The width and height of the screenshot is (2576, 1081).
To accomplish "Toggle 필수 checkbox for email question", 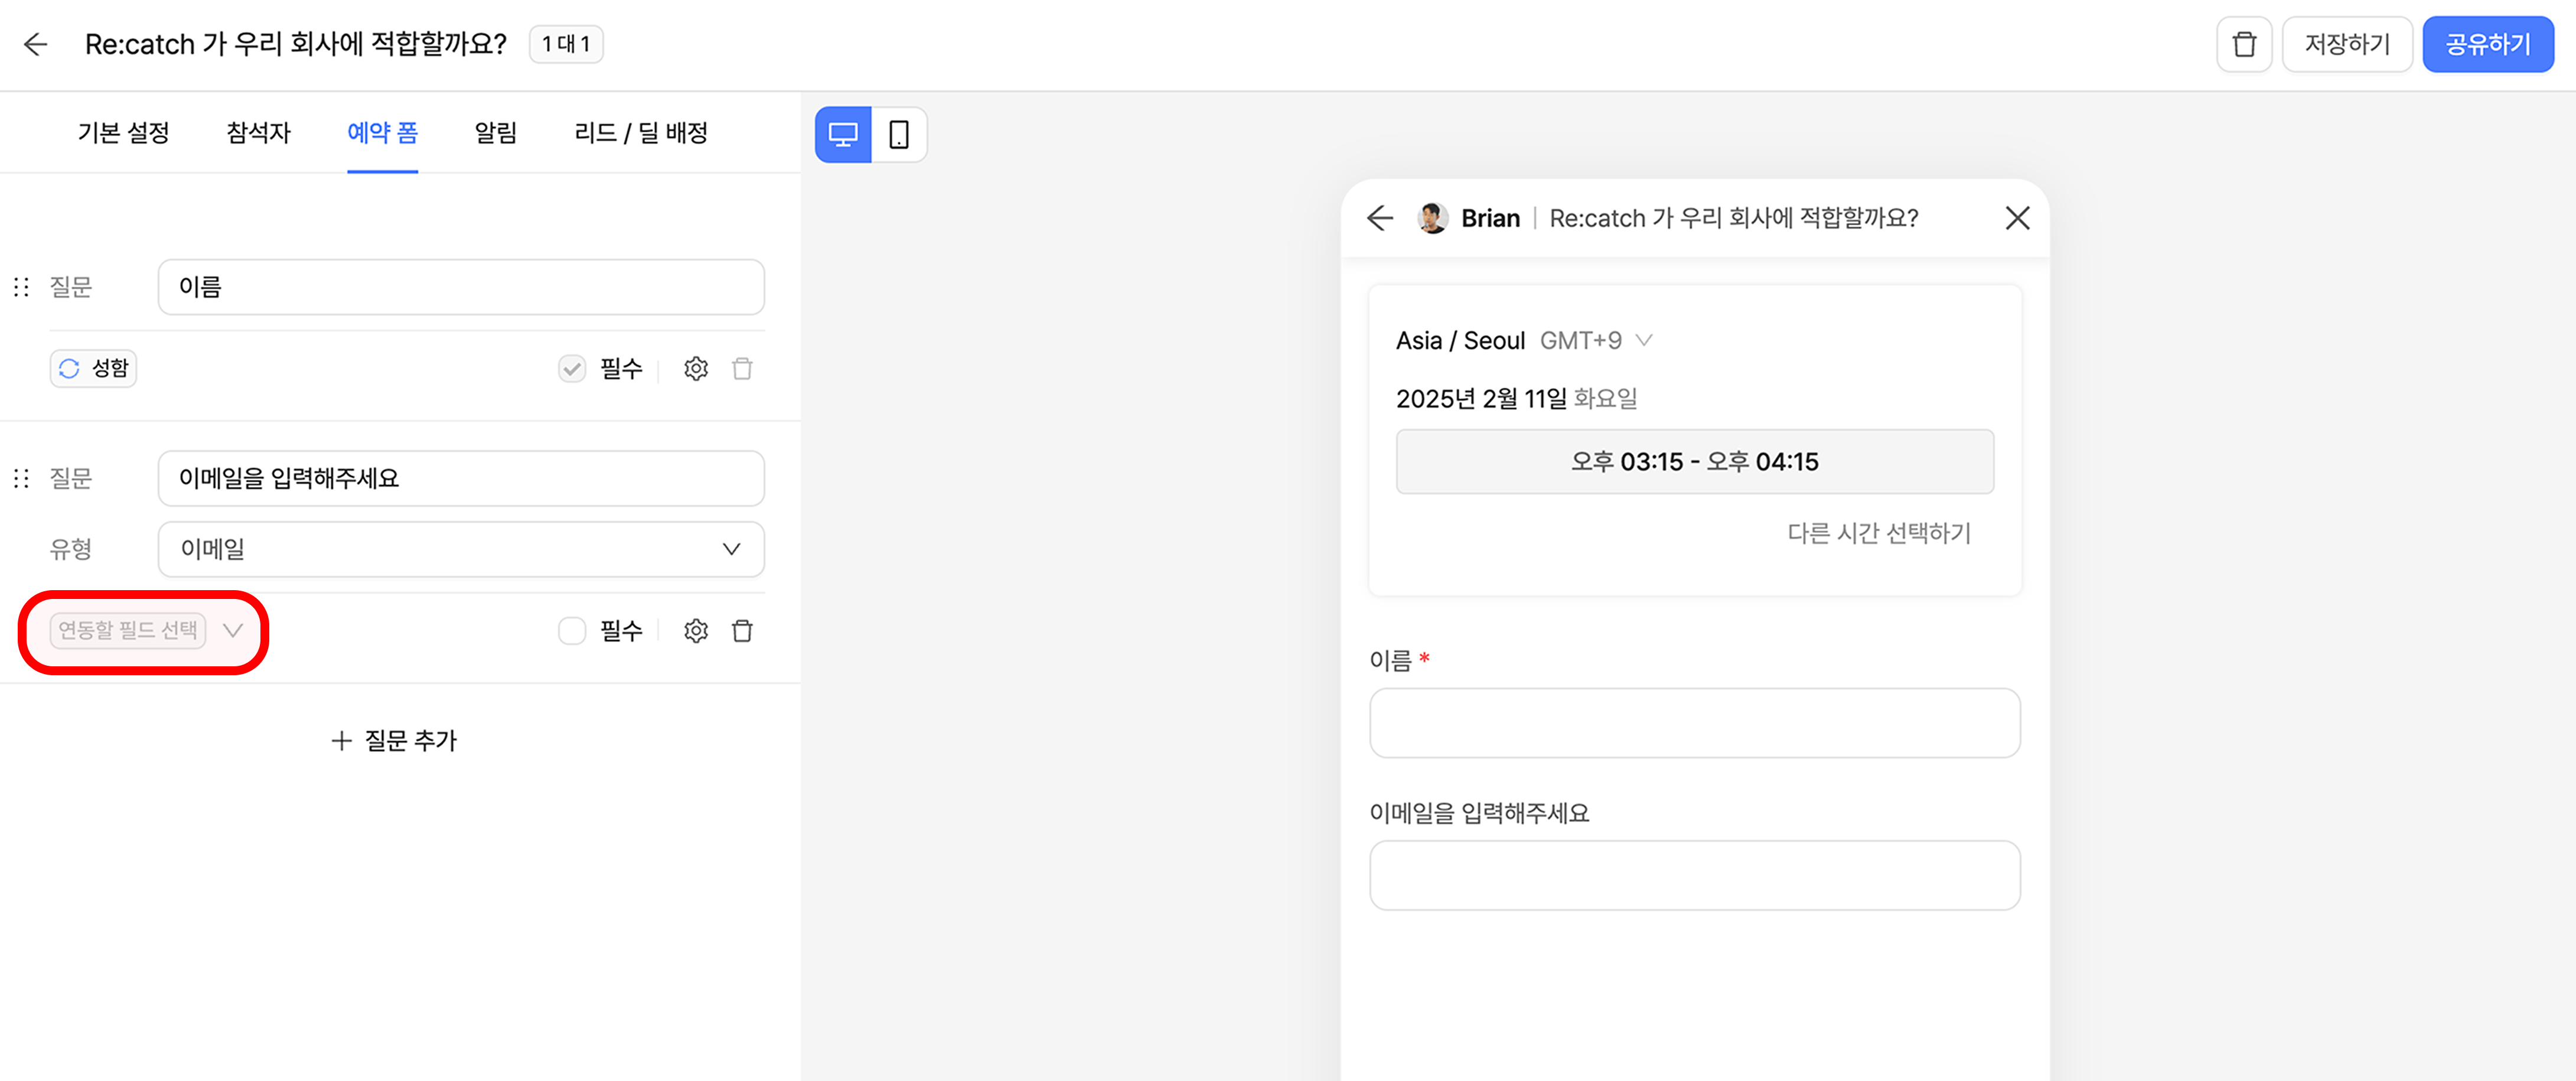I will pos(572,630).
